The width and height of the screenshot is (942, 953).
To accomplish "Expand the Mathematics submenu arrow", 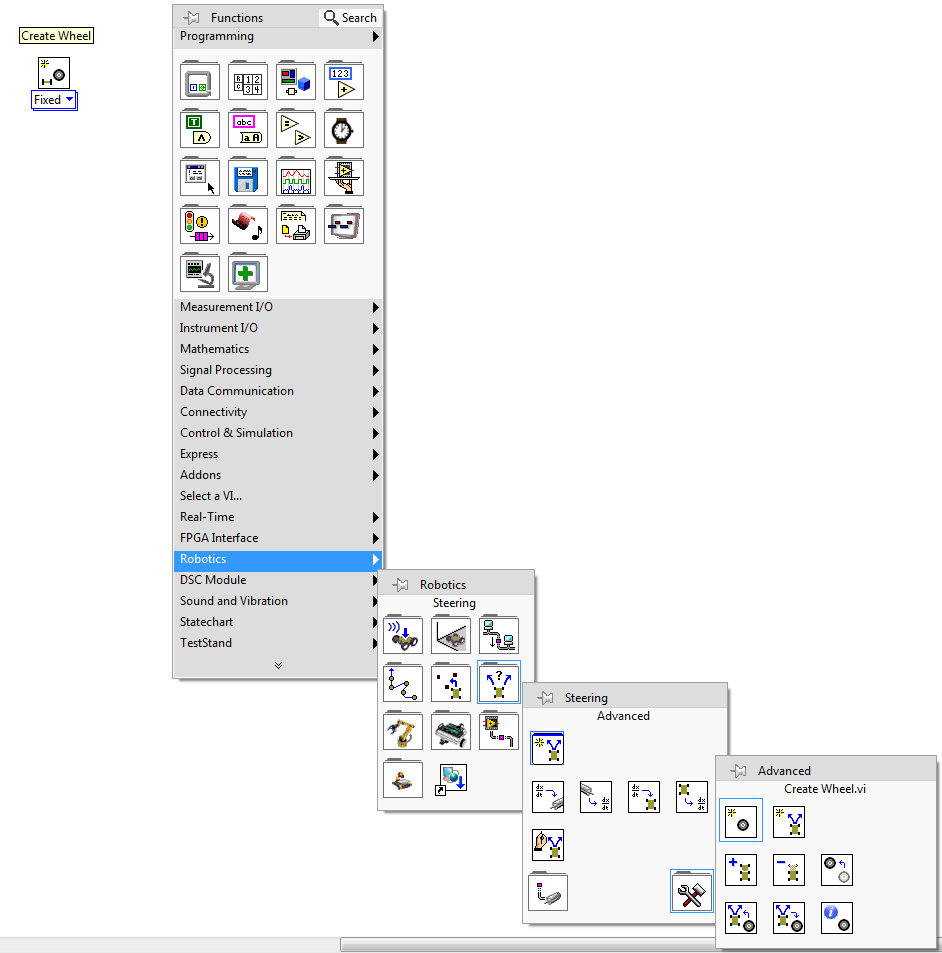I will tap(376, 349).
